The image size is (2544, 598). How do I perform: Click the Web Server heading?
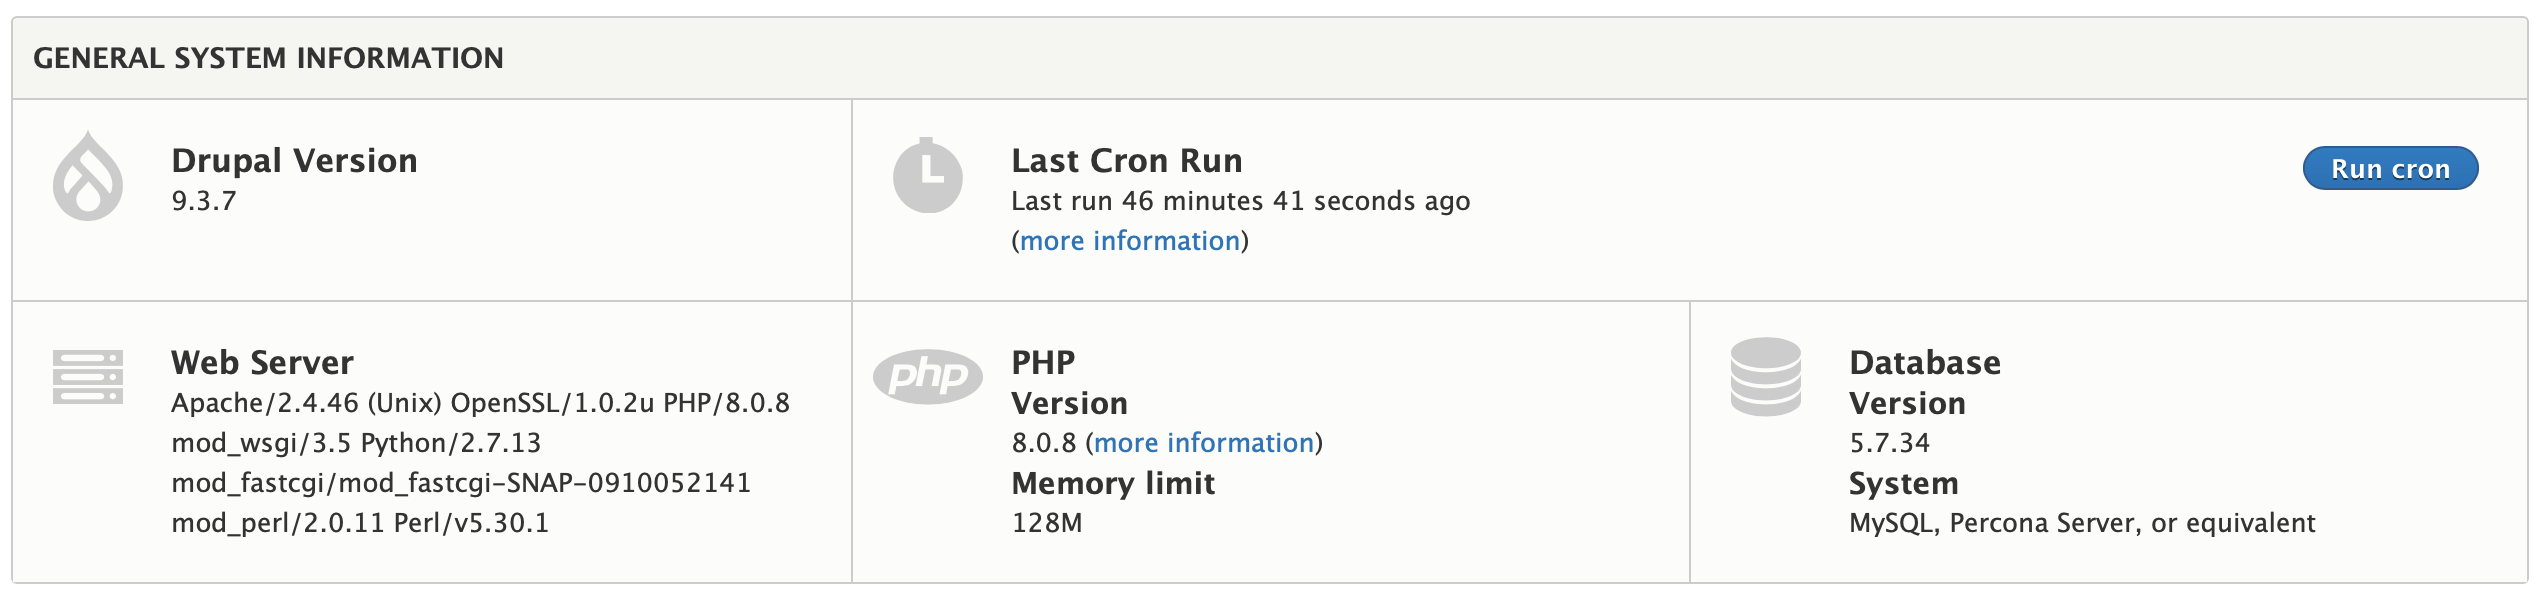(262, 363)
